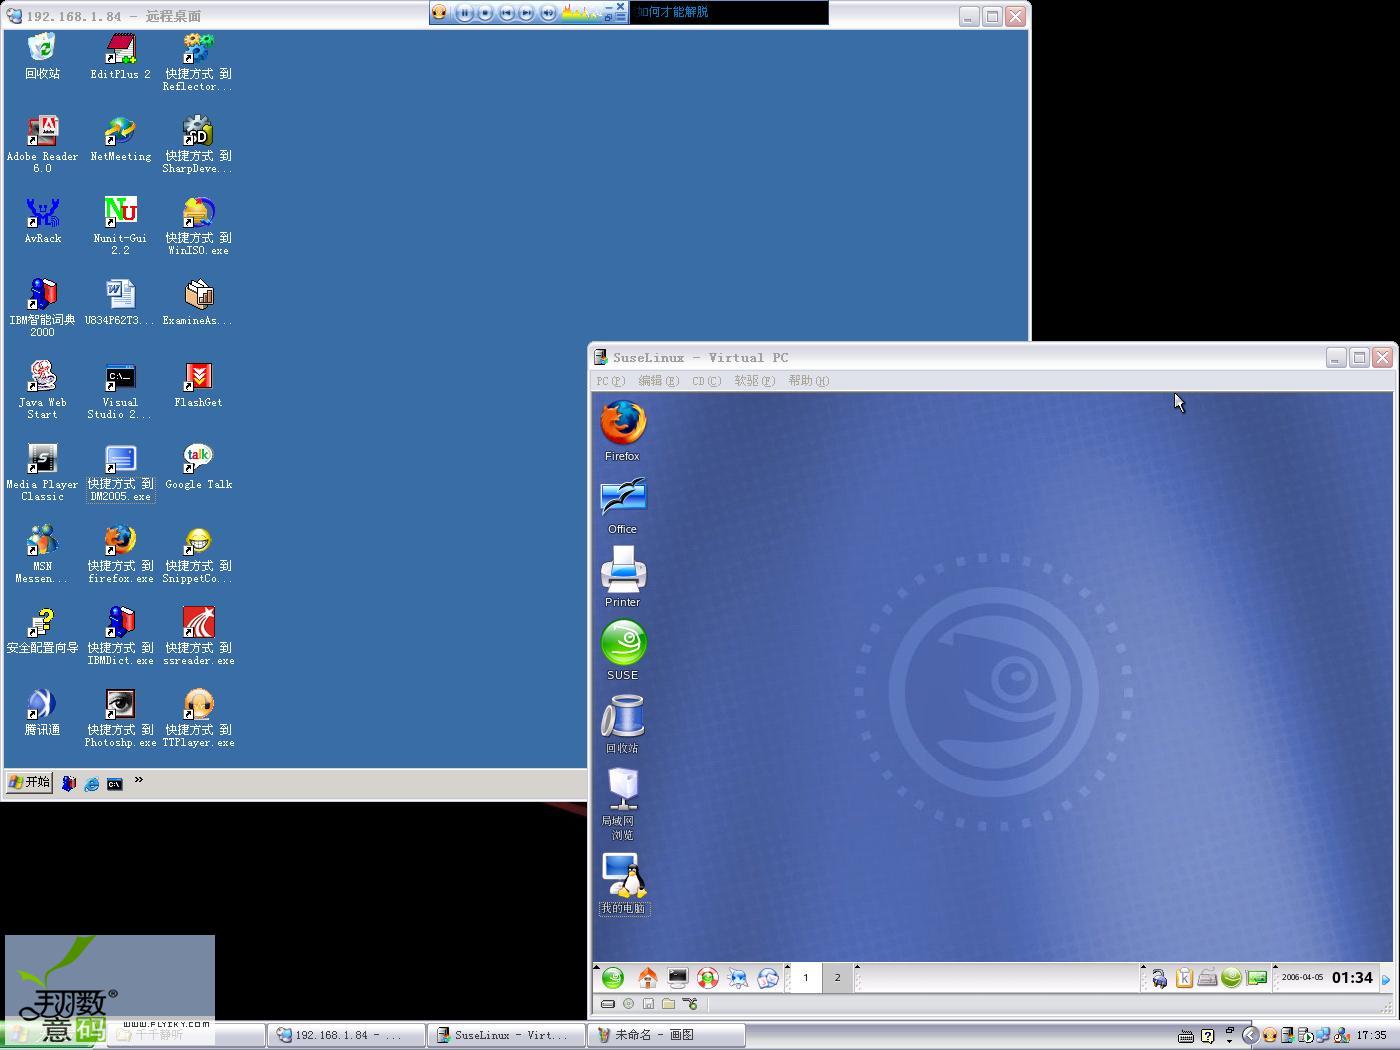Pause playback in the mini music player
1400x1050 pixels.
tap(465, 13)
